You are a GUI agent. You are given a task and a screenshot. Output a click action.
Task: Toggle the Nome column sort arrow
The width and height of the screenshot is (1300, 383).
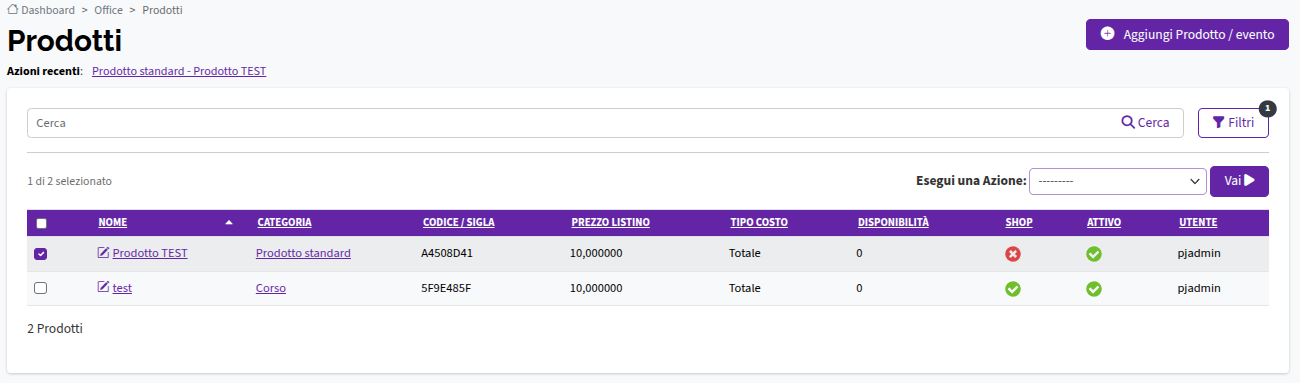click(229, 222)
